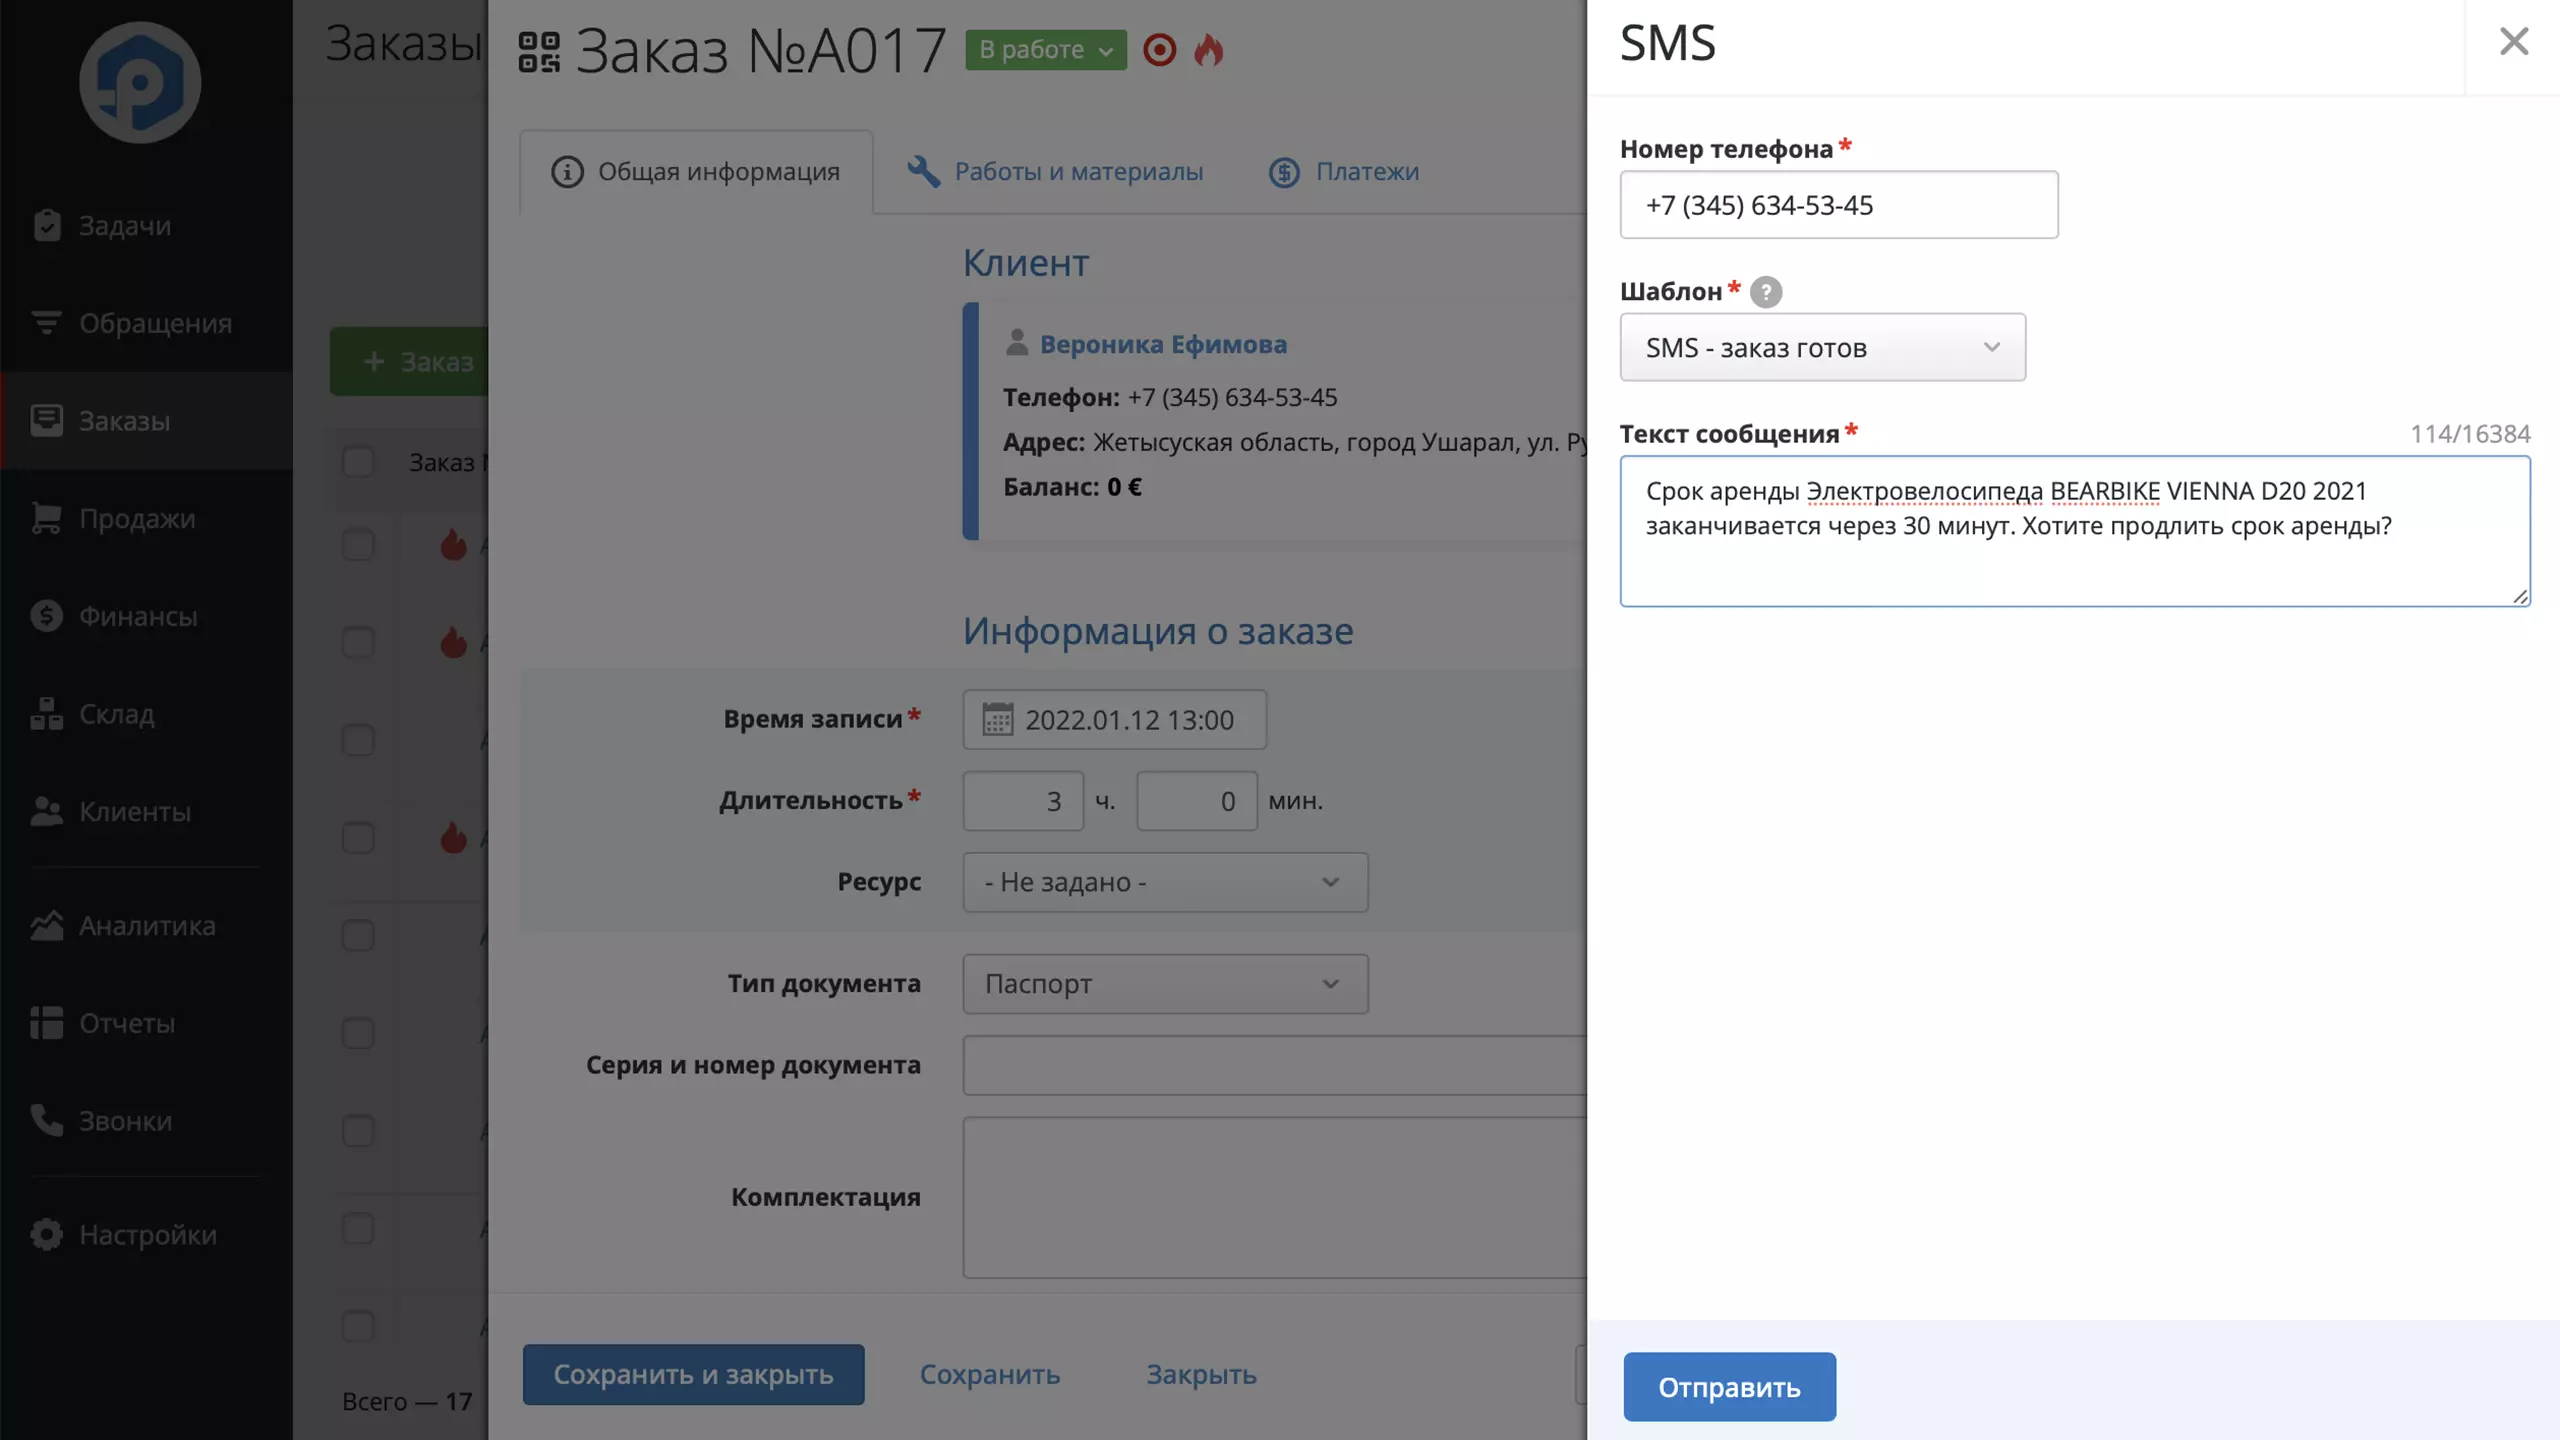Switch to Работы и материалы tab

[x=1055, y=171]
